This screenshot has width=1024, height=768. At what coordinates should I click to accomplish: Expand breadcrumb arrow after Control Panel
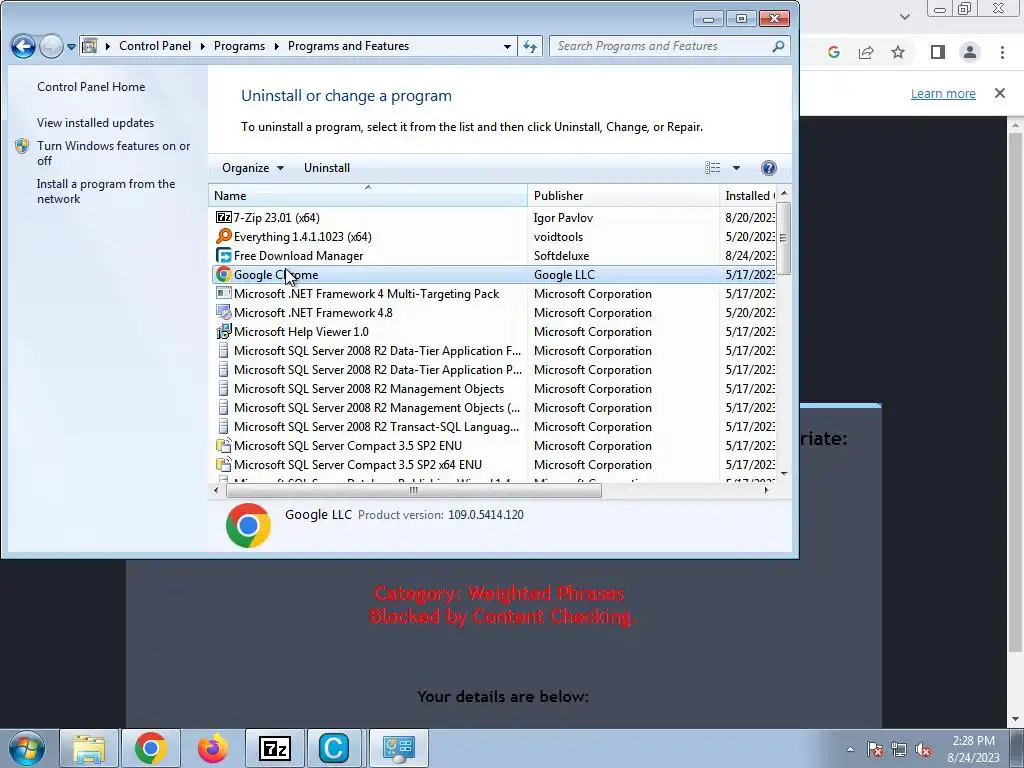(202, 46)
